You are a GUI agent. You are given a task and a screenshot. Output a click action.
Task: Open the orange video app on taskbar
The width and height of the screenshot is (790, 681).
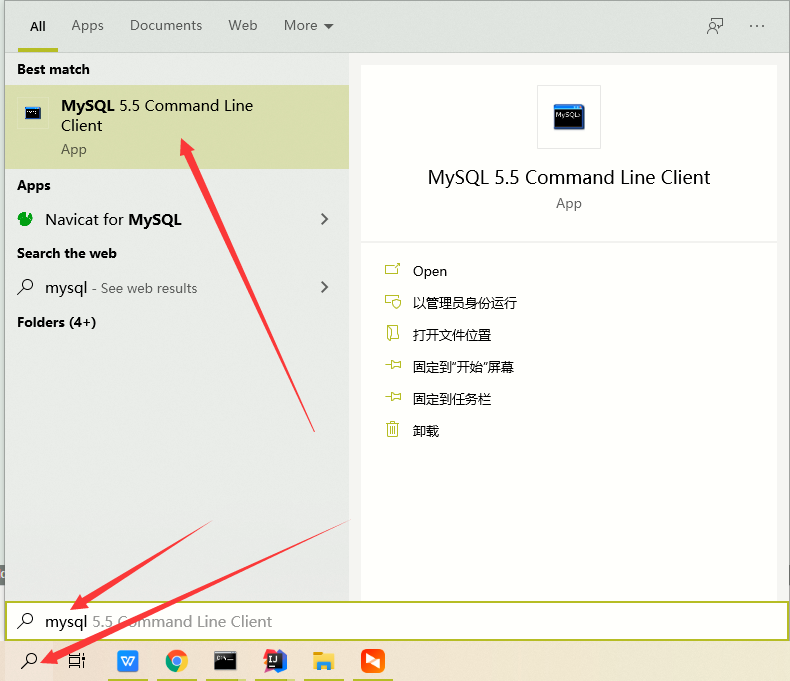pos(373,661)
